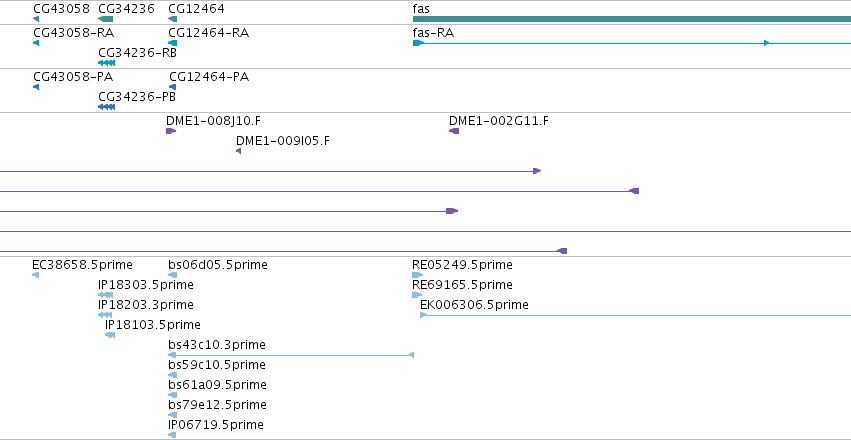Click the IP18203.3prime EST glyph
Screen dimensions: 851x440
click(x=105, y=315)
